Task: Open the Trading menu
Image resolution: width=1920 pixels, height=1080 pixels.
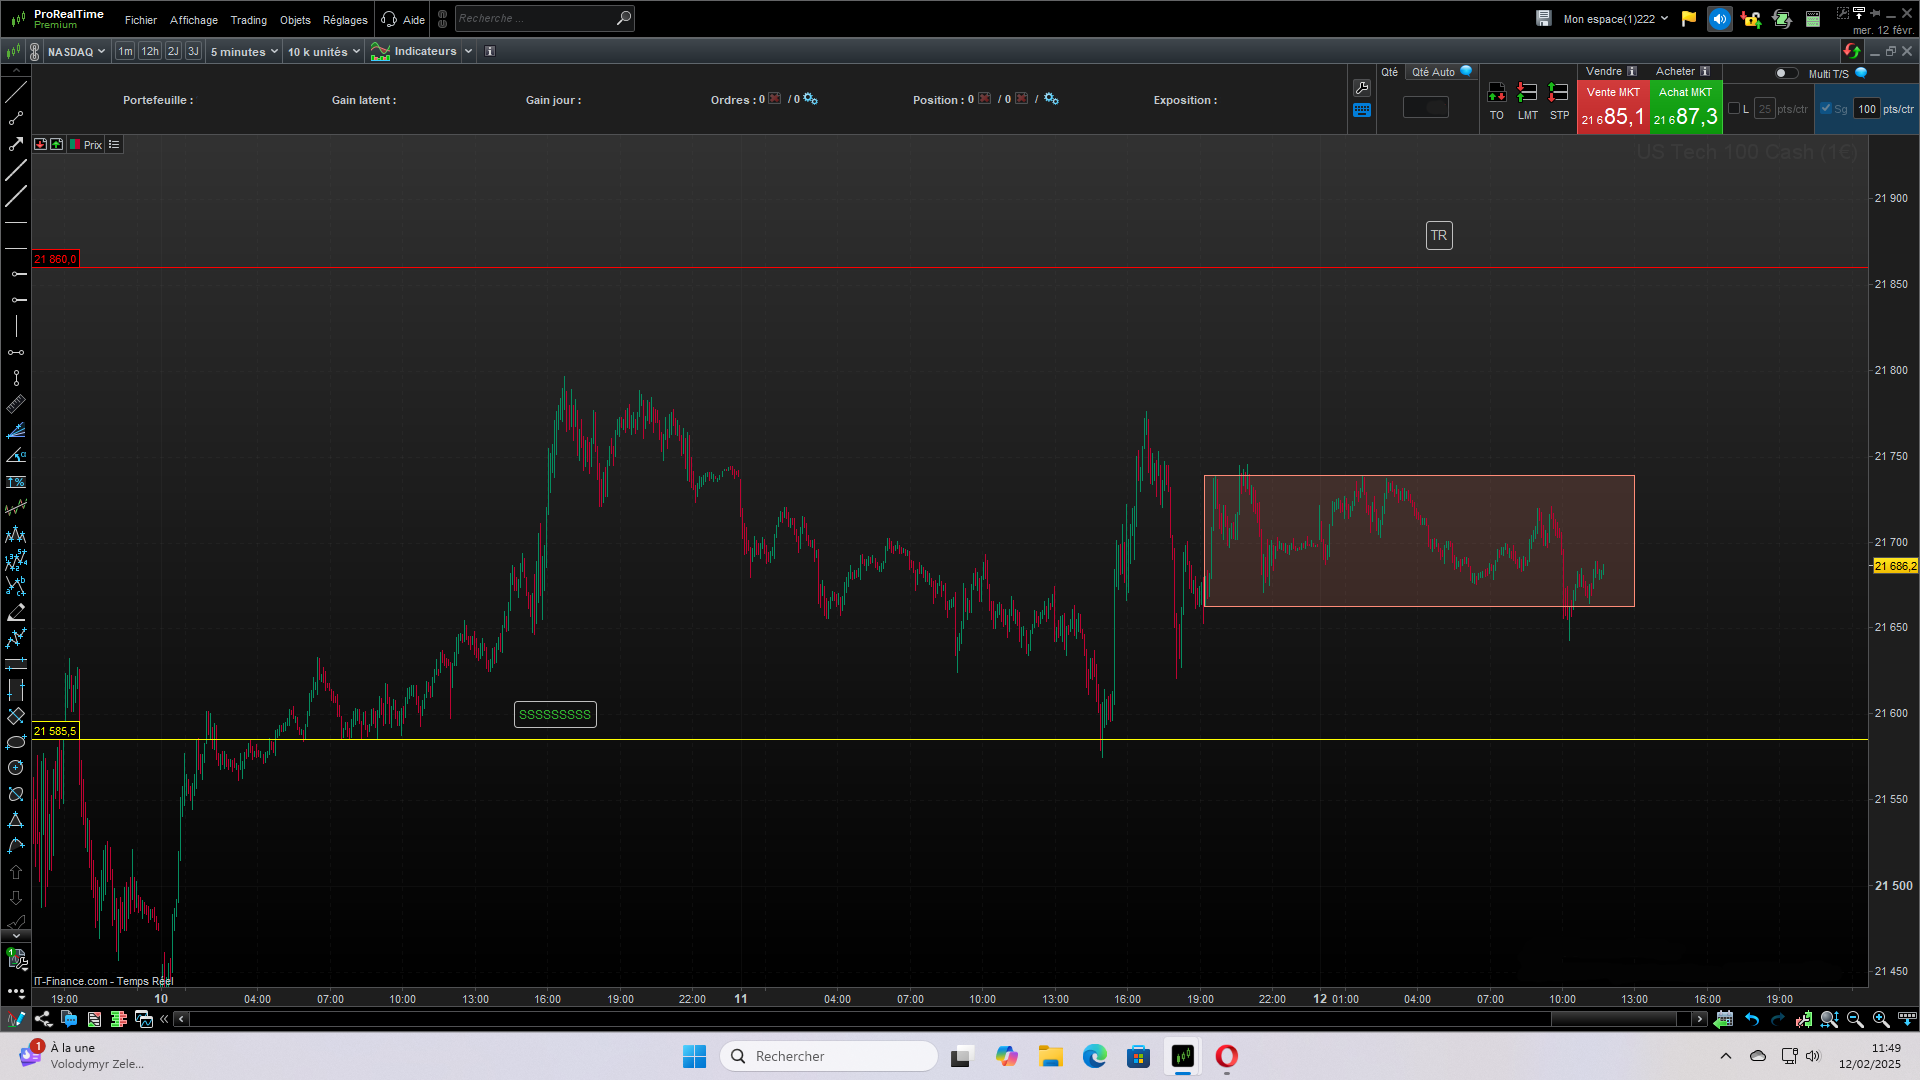Action: point(248,20)
